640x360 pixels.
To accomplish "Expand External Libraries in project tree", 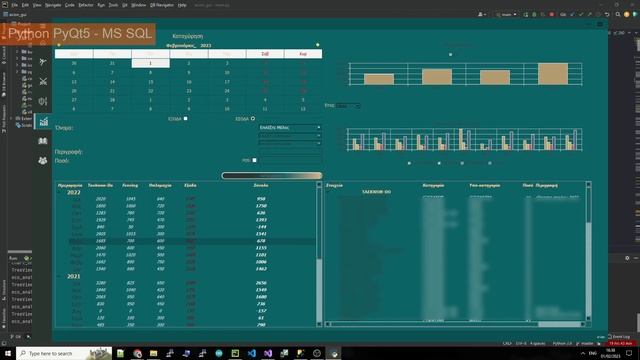I will 11,118.
